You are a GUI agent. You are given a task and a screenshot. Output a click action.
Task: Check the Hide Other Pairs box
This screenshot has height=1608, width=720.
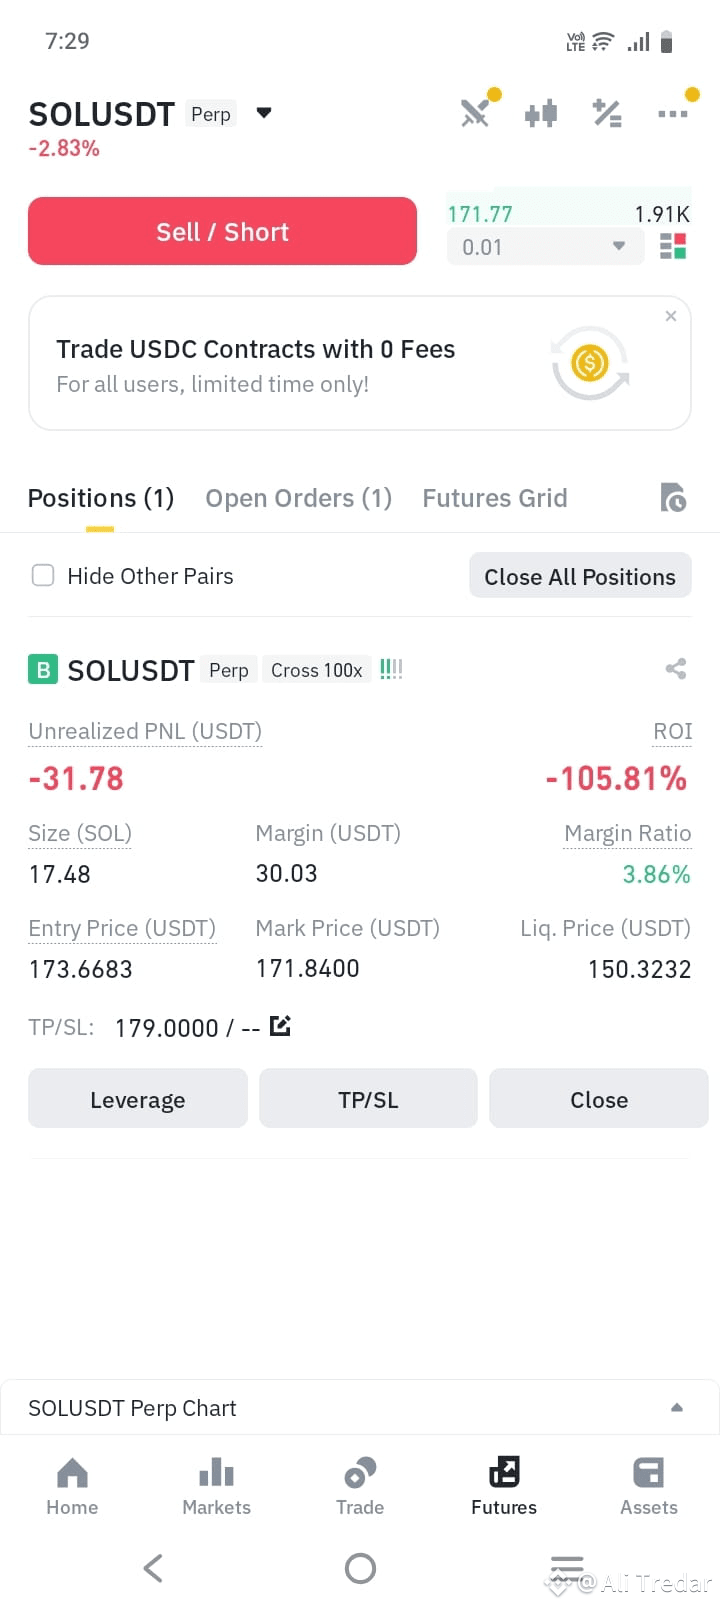[43, 575]
